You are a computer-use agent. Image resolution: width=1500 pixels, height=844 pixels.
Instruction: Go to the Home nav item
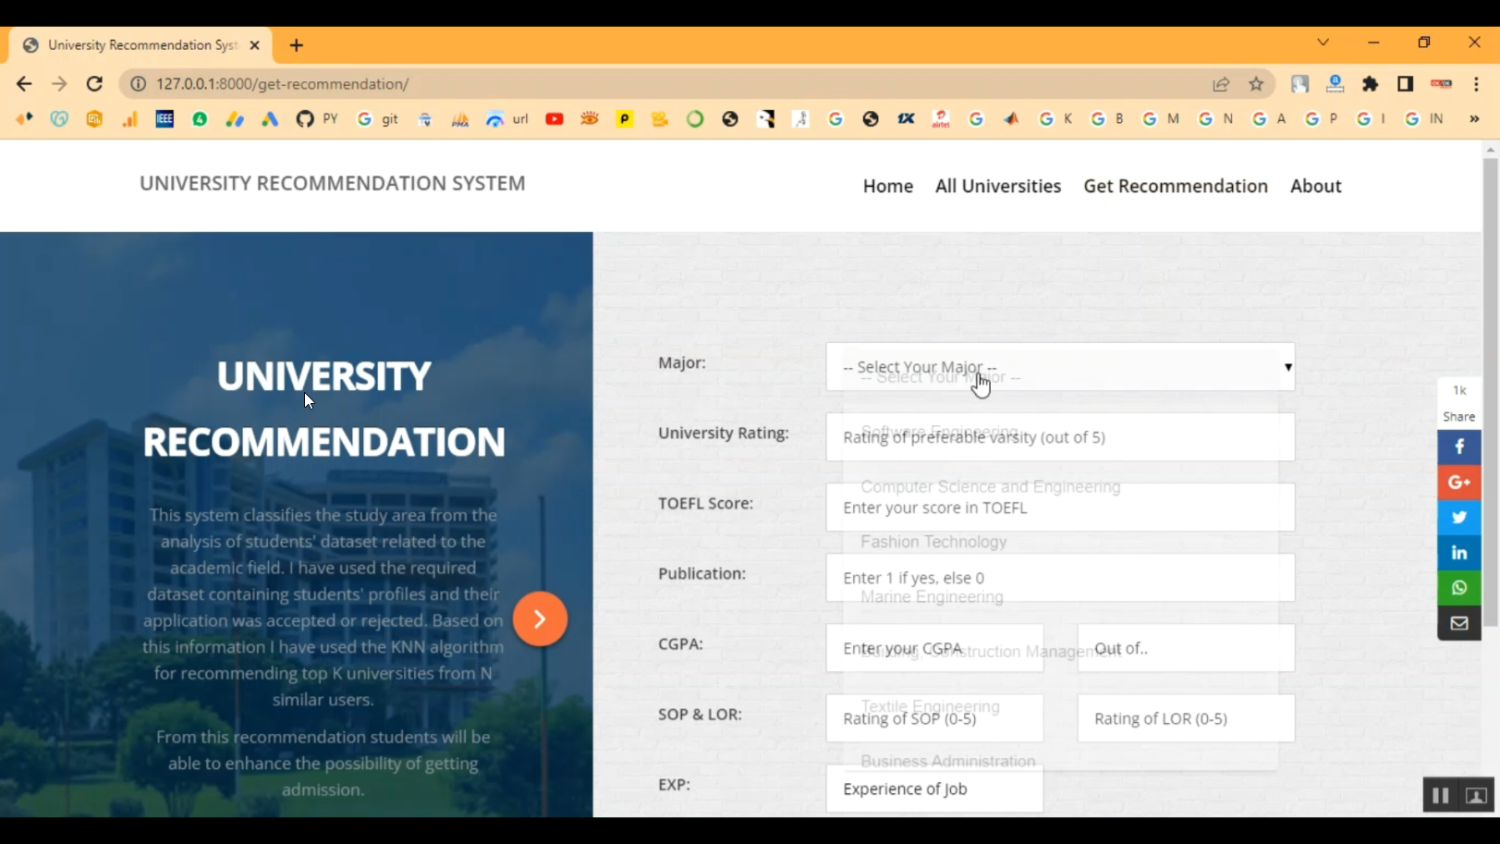pos(888,186)
